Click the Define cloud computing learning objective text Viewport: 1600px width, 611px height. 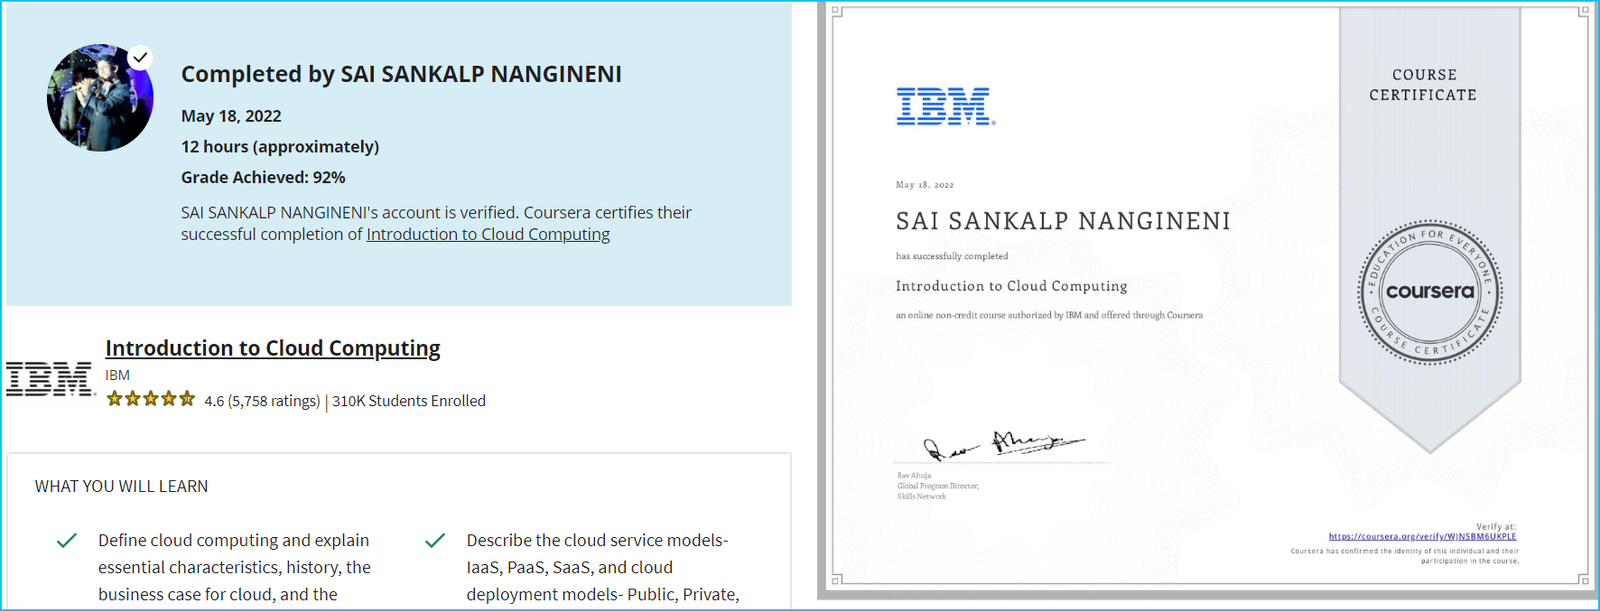point(234,567)
